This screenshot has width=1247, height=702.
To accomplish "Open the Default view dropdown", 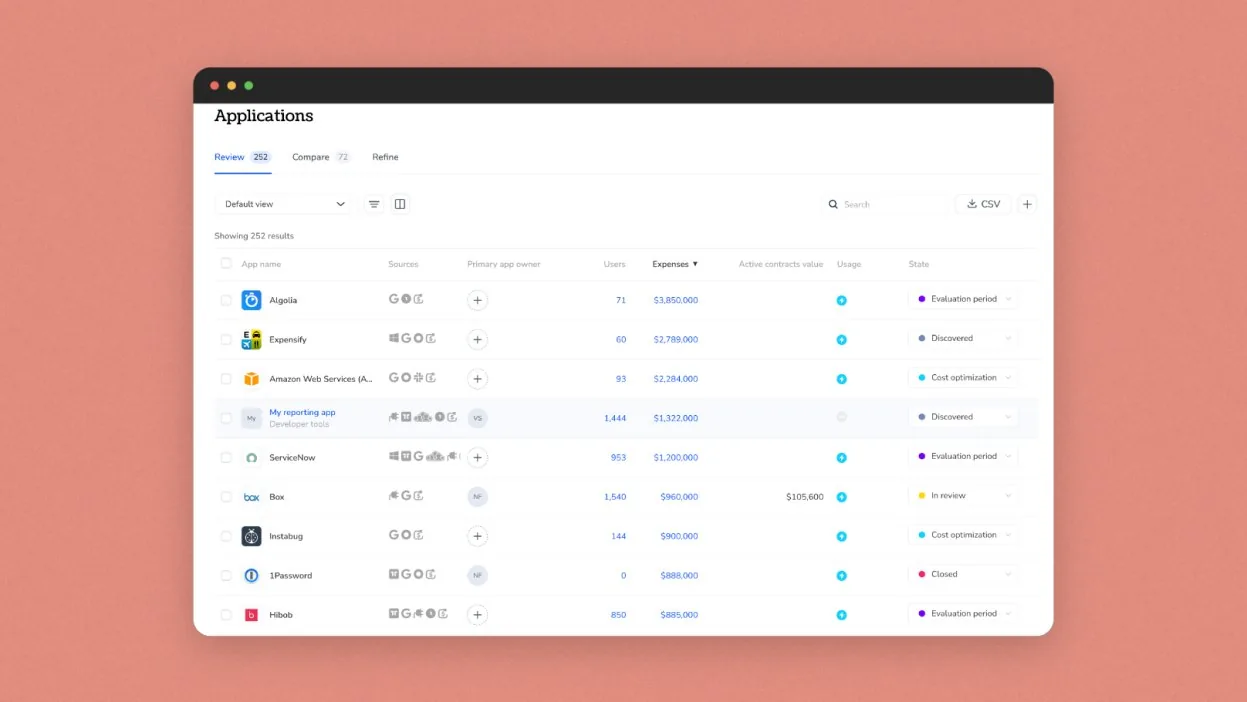I will [284, 204].
